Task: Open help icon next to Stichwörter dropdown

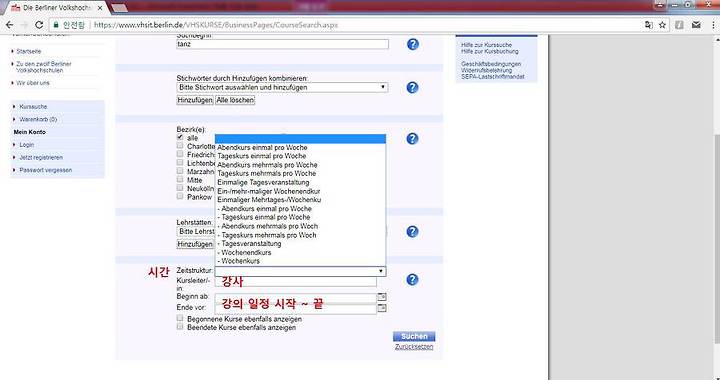Action: (x=413, y=87)
